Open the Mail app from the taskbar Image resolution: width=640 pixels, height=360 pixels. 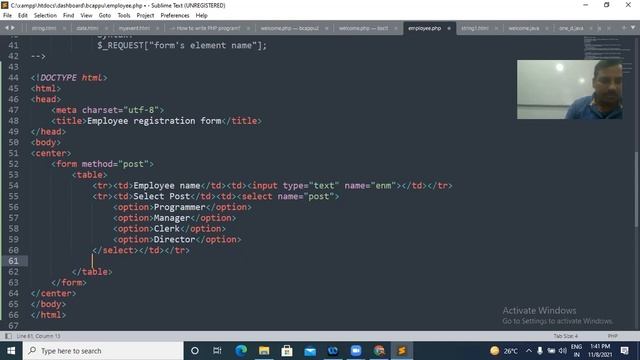(x=310, y=351)
